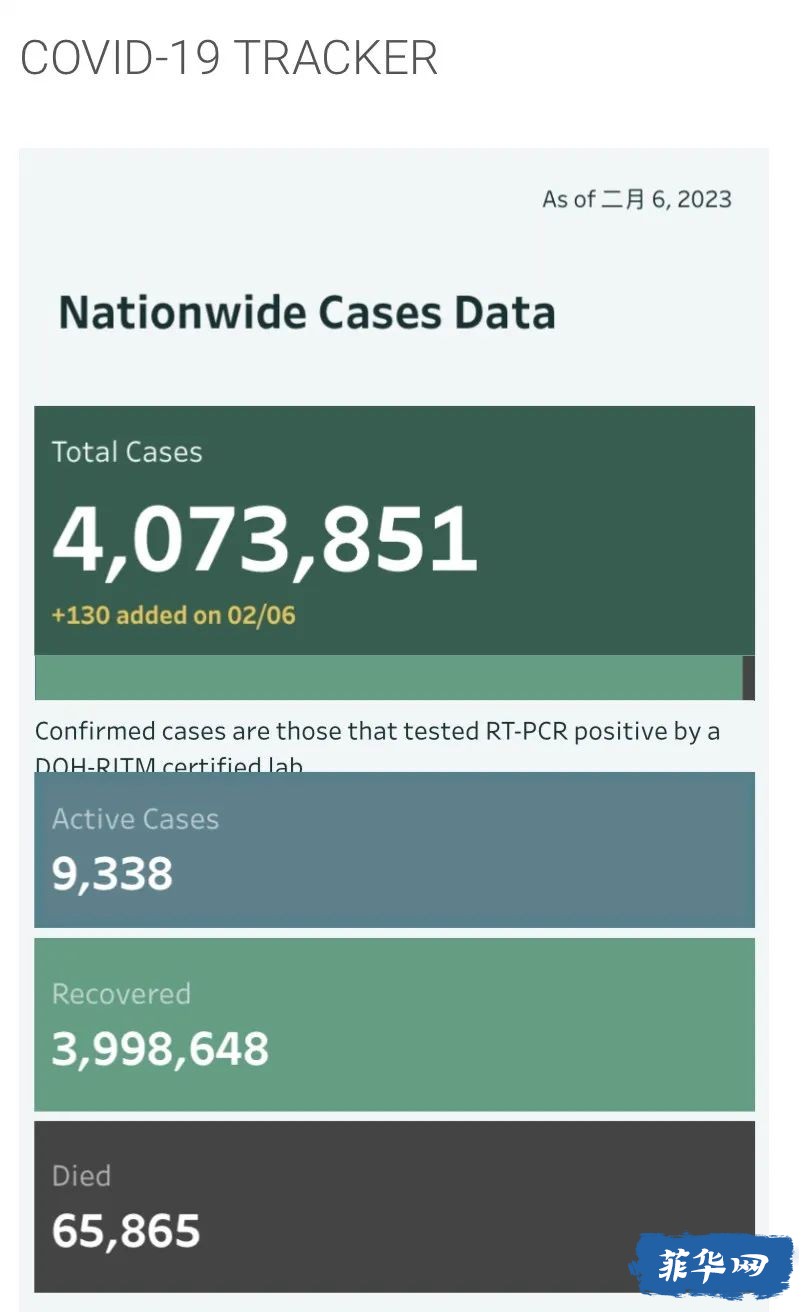Screen dimensions: 804x1312
Task: Open the Died card
Action: [x=394, y=1206]
